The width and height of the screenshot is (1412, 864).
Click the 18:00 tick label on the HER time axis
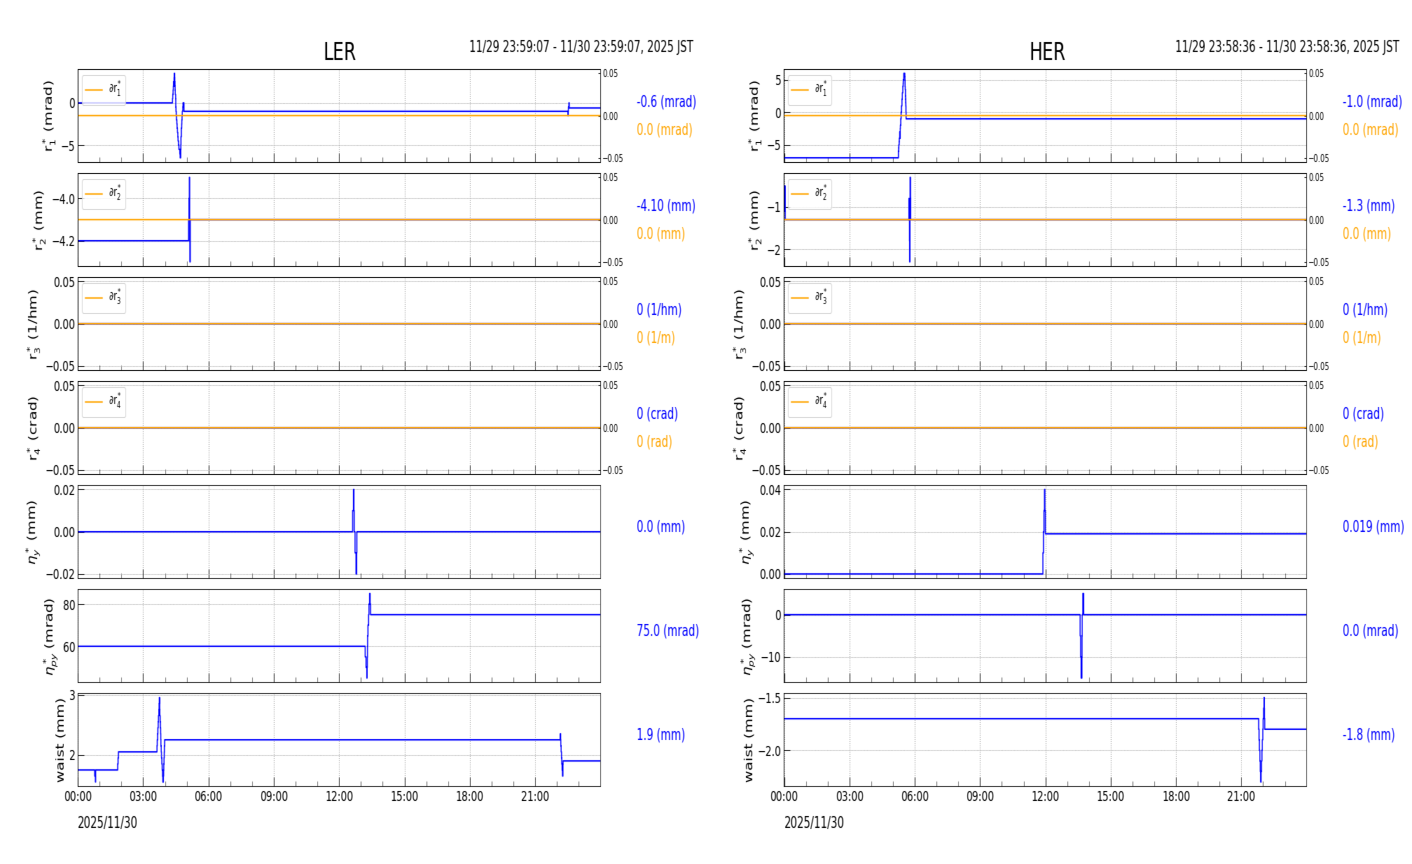(x=1176, y=797)
